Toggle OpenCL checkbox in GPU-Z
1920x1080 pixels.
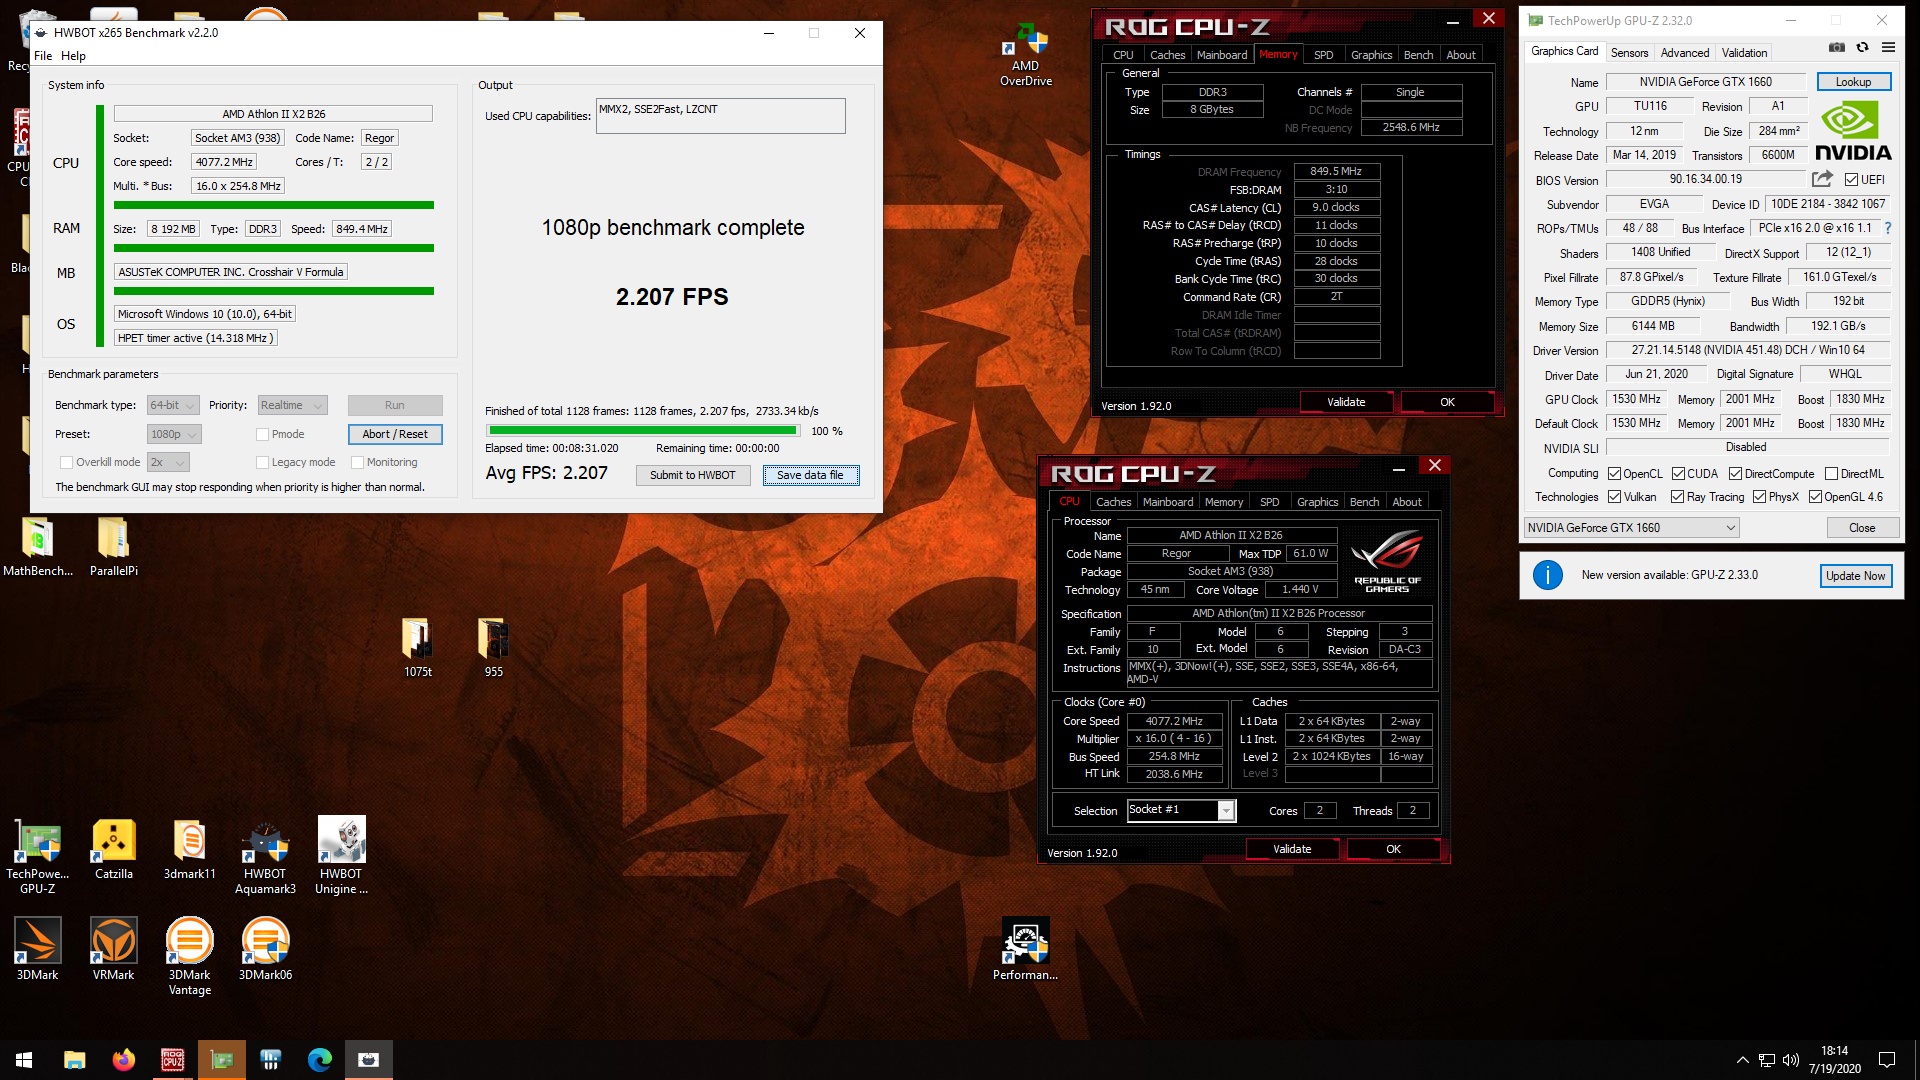click(1614, 474)
